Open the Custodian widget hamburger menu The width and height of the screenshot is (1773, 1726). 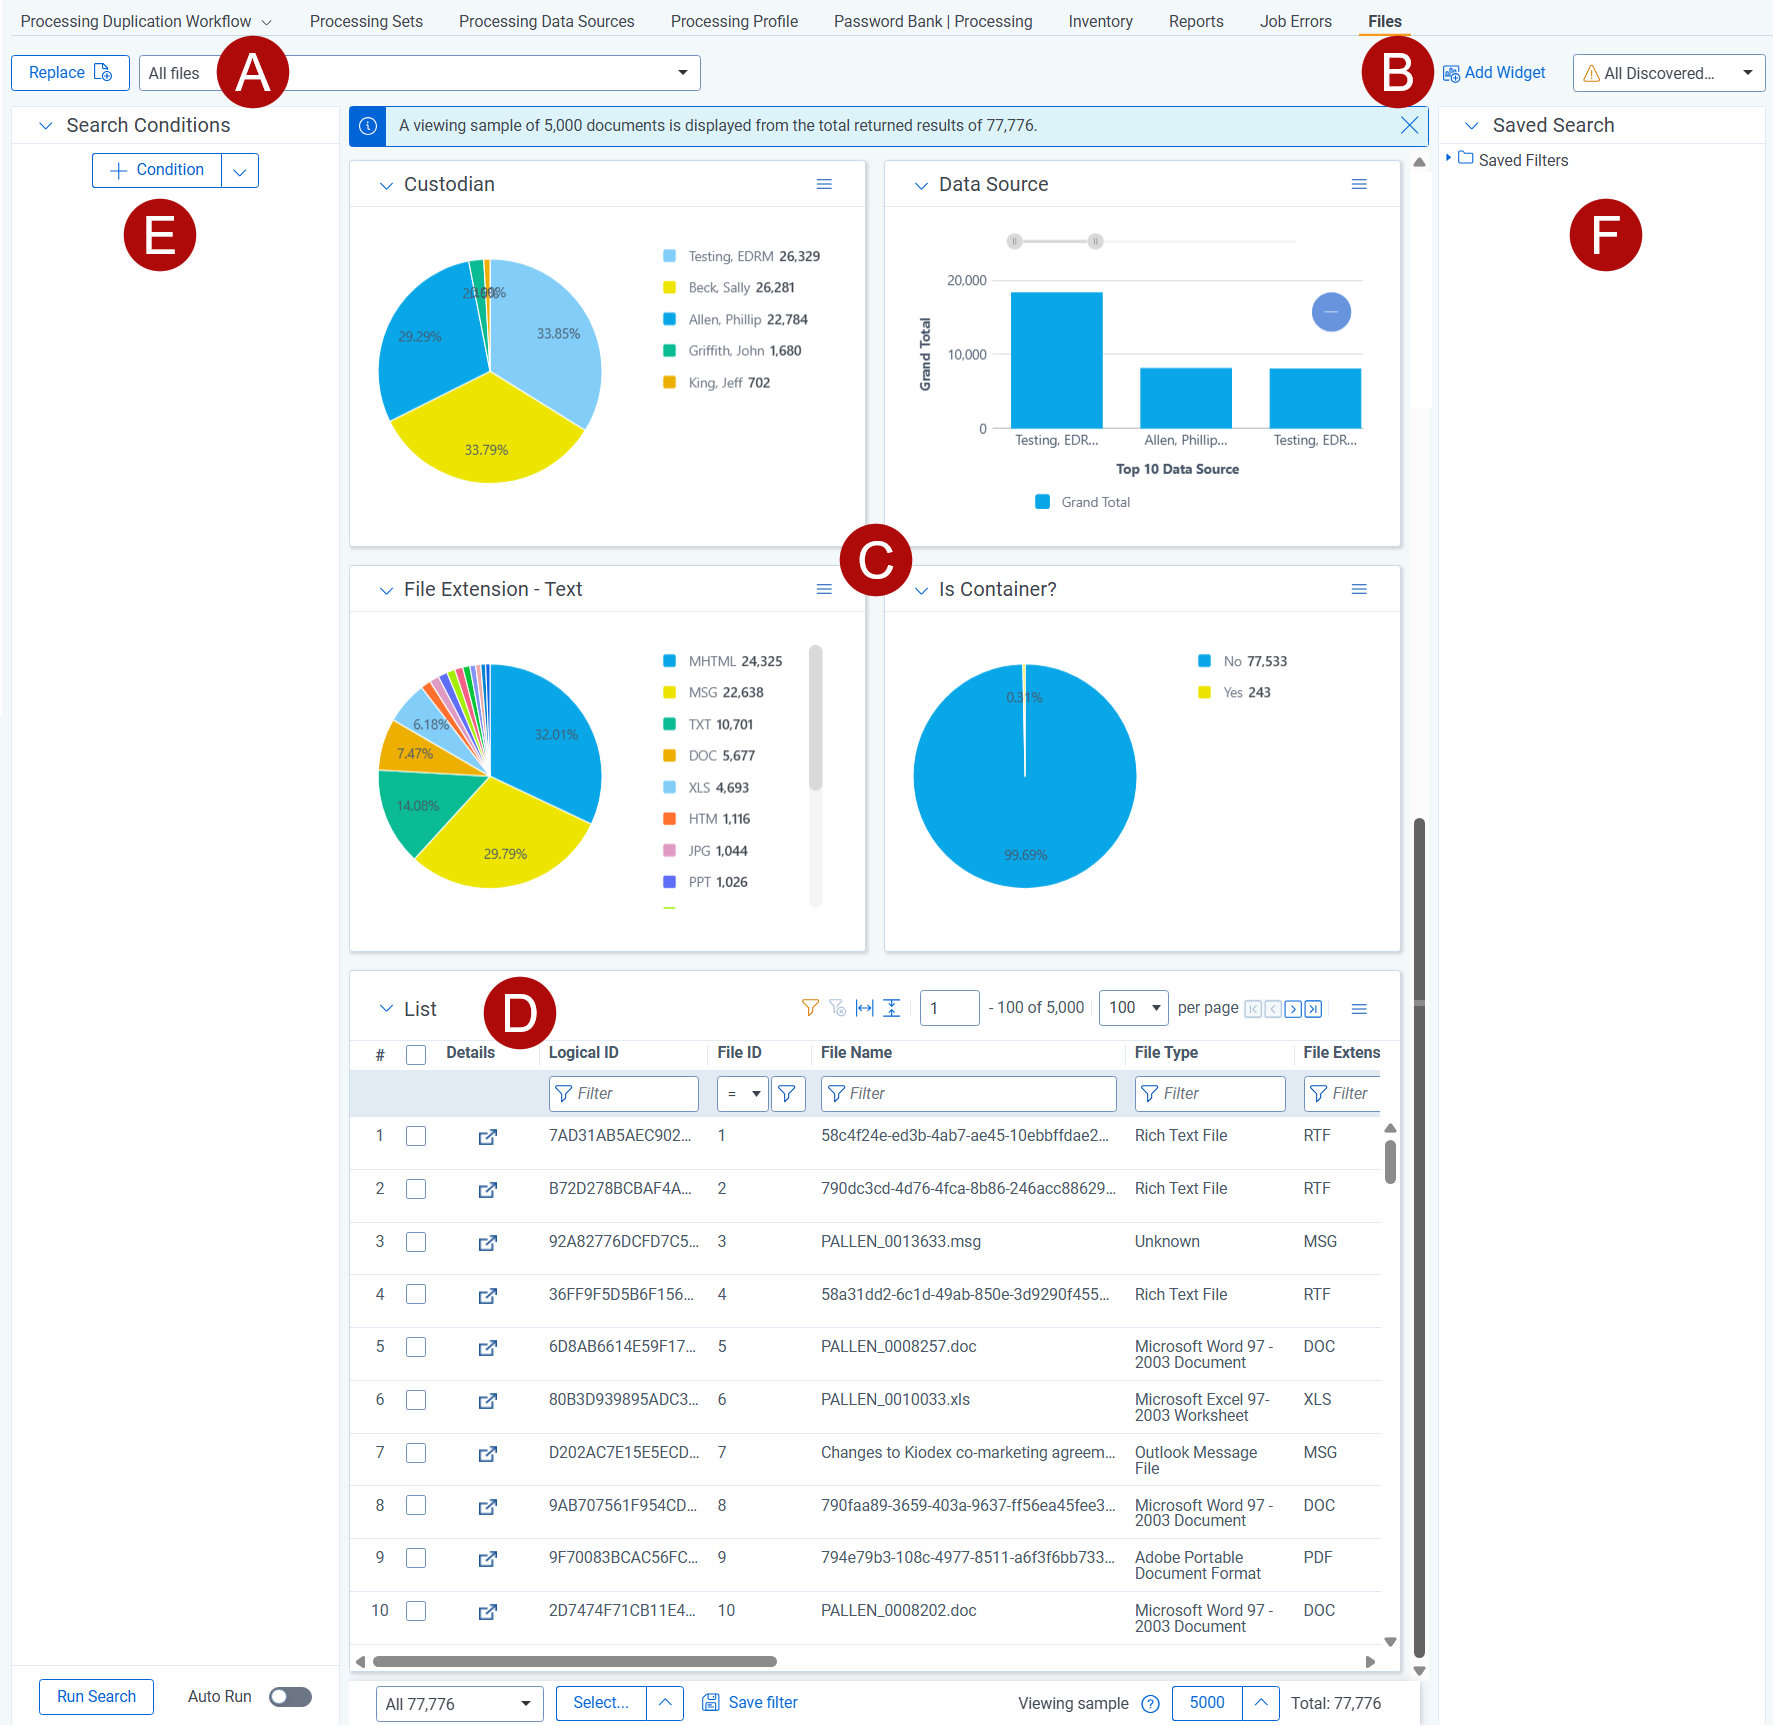click(x=824, y=184)
